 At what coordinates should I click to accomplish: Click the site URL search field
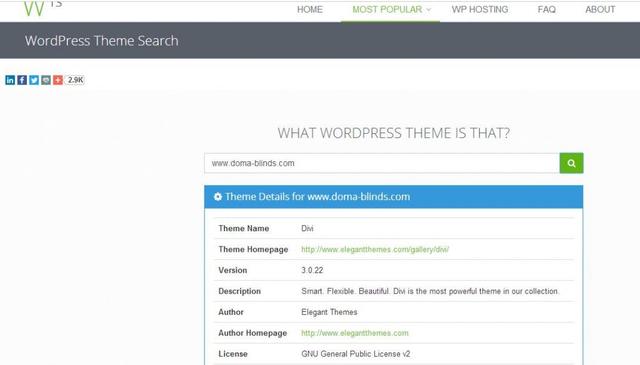click(x=382, y=163)
